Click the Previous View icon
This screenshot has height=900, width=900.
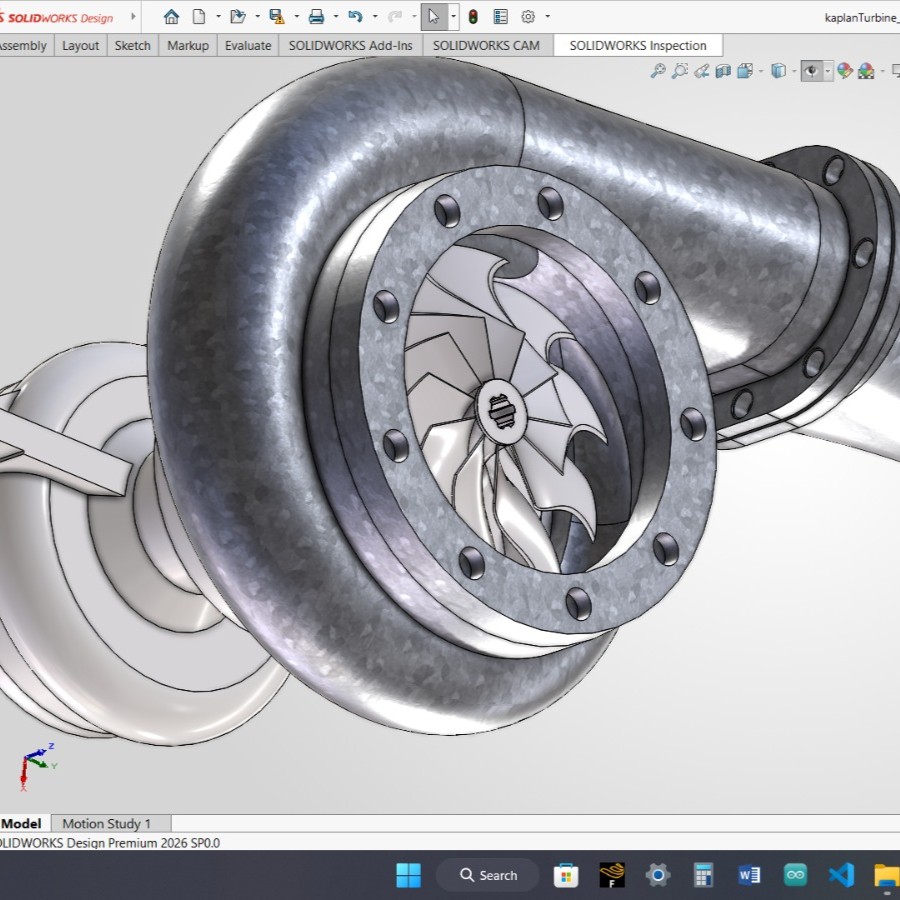[702, 71]
